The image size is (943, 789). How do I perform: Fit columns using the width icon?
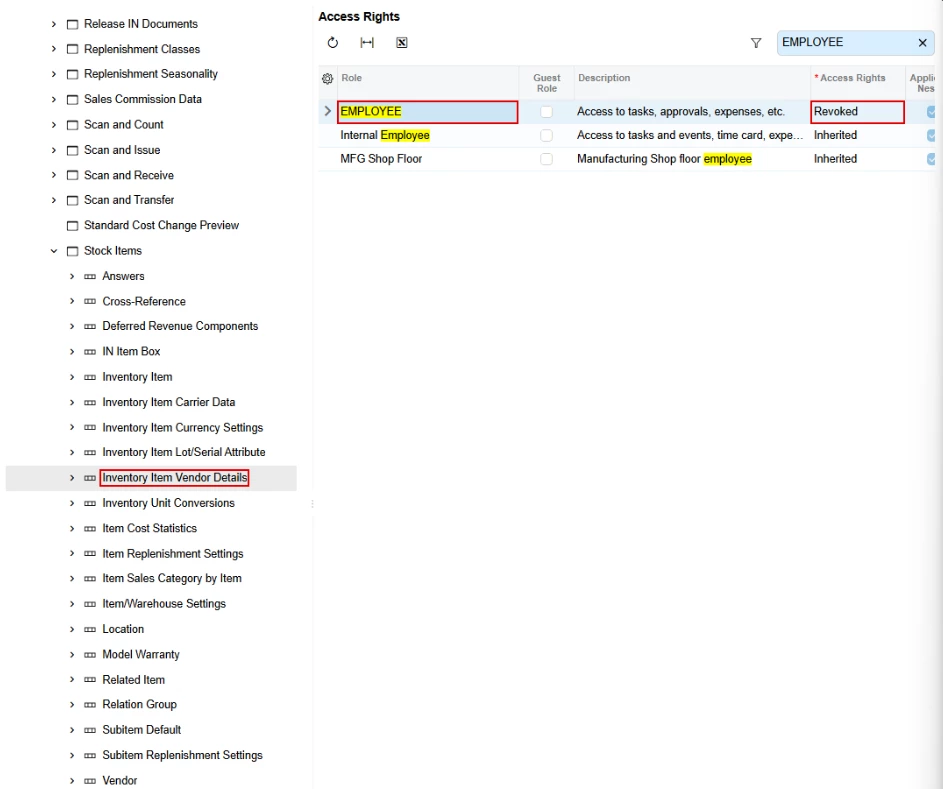[367, 43]
